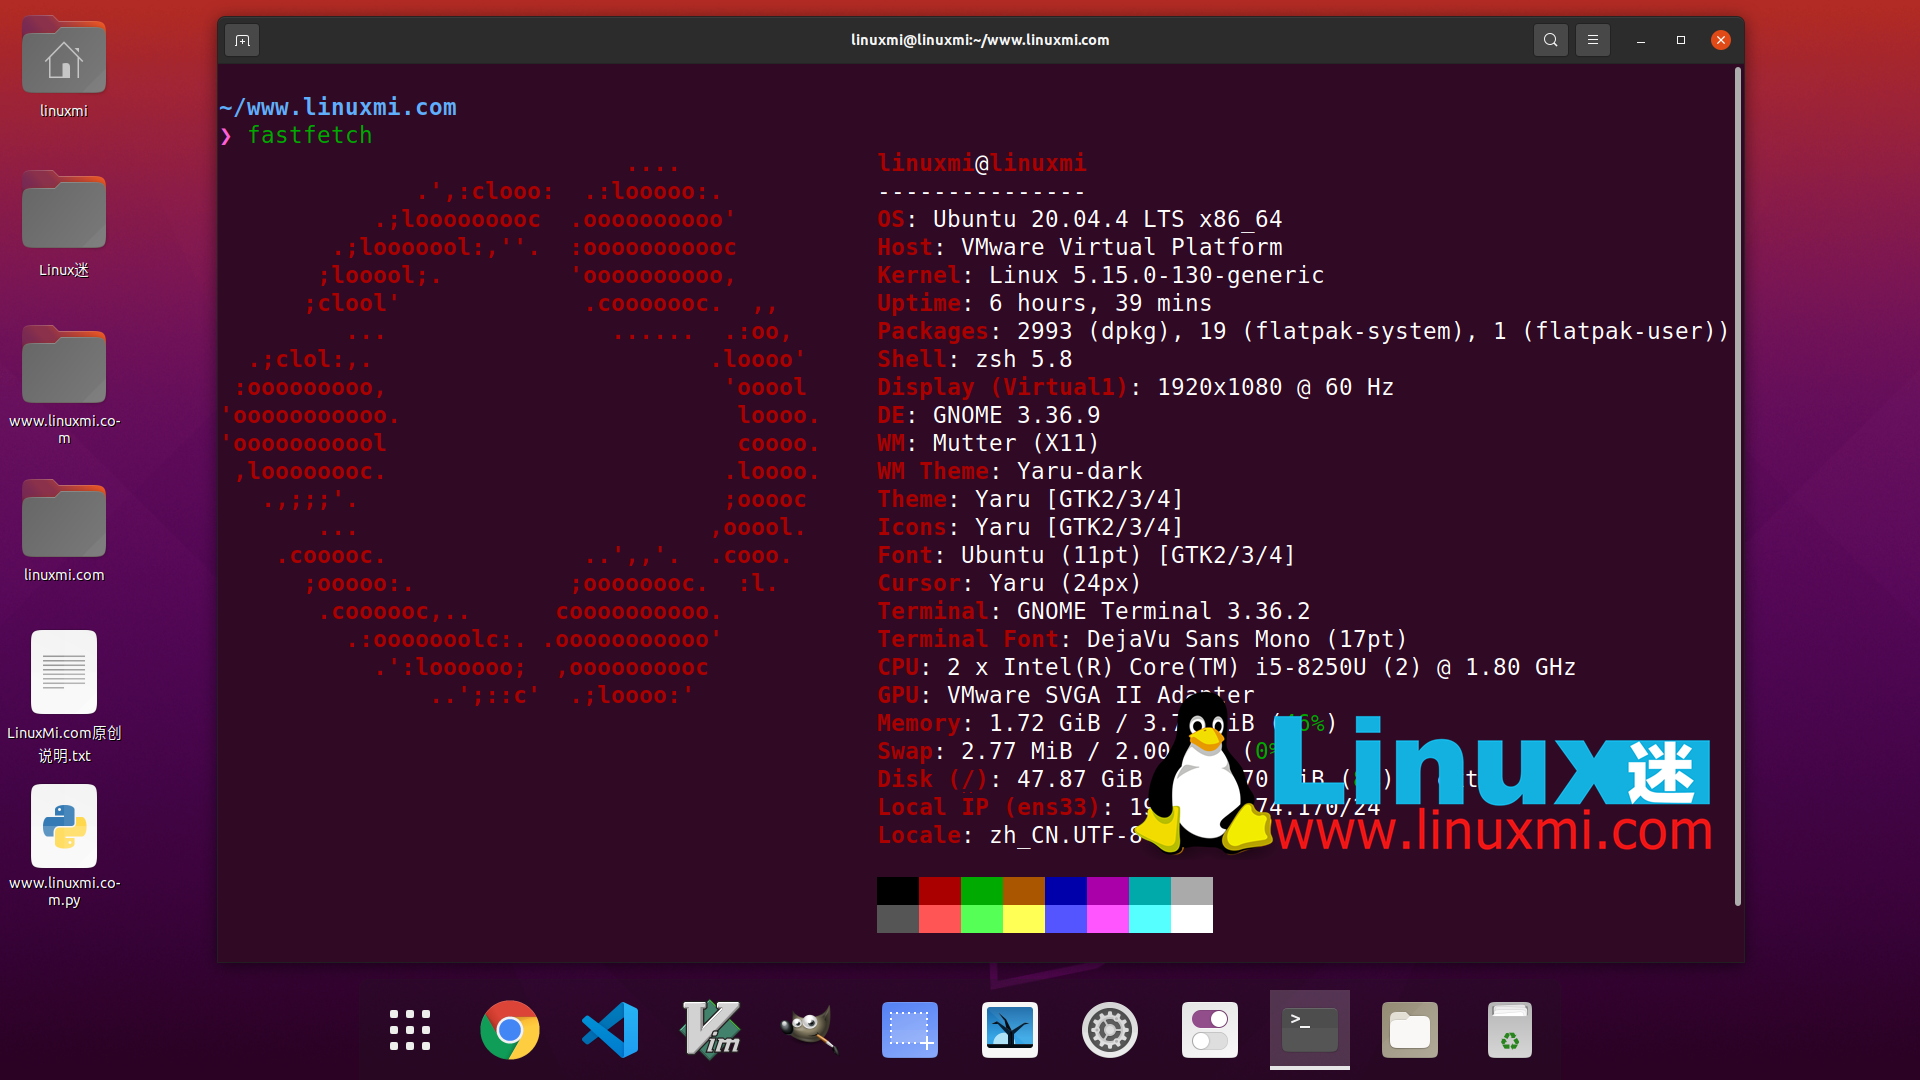Click the magenta color block
1920x1080 pixels.
click(1108, 891)
